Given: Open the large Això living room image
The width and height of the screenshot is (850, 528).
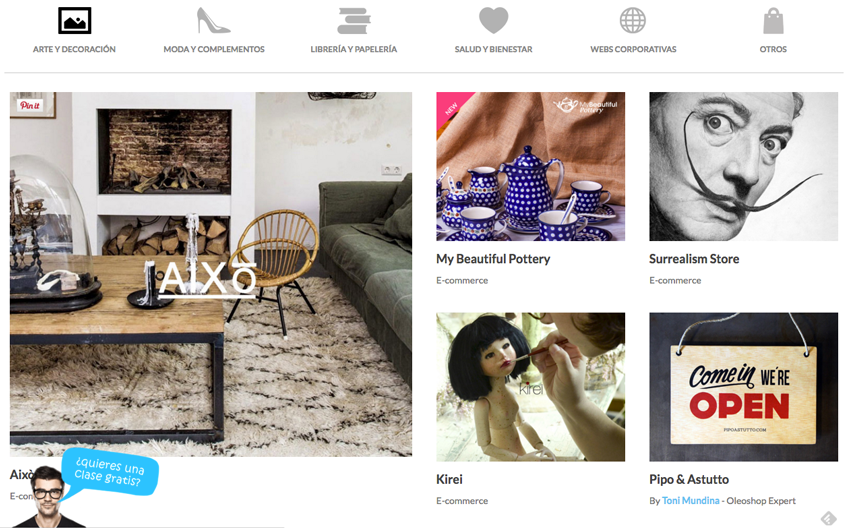Looking at the screenshot, I should 210,274.
